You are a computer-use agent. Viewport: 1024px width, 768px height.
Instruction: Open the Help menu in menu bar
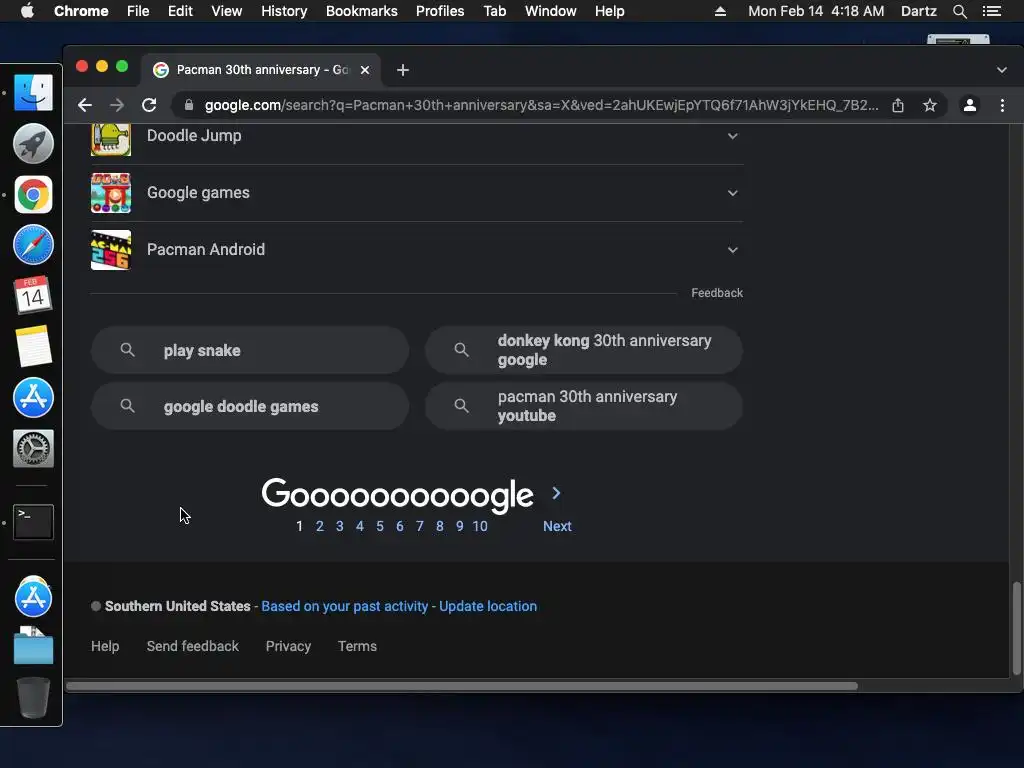(609, 11)
